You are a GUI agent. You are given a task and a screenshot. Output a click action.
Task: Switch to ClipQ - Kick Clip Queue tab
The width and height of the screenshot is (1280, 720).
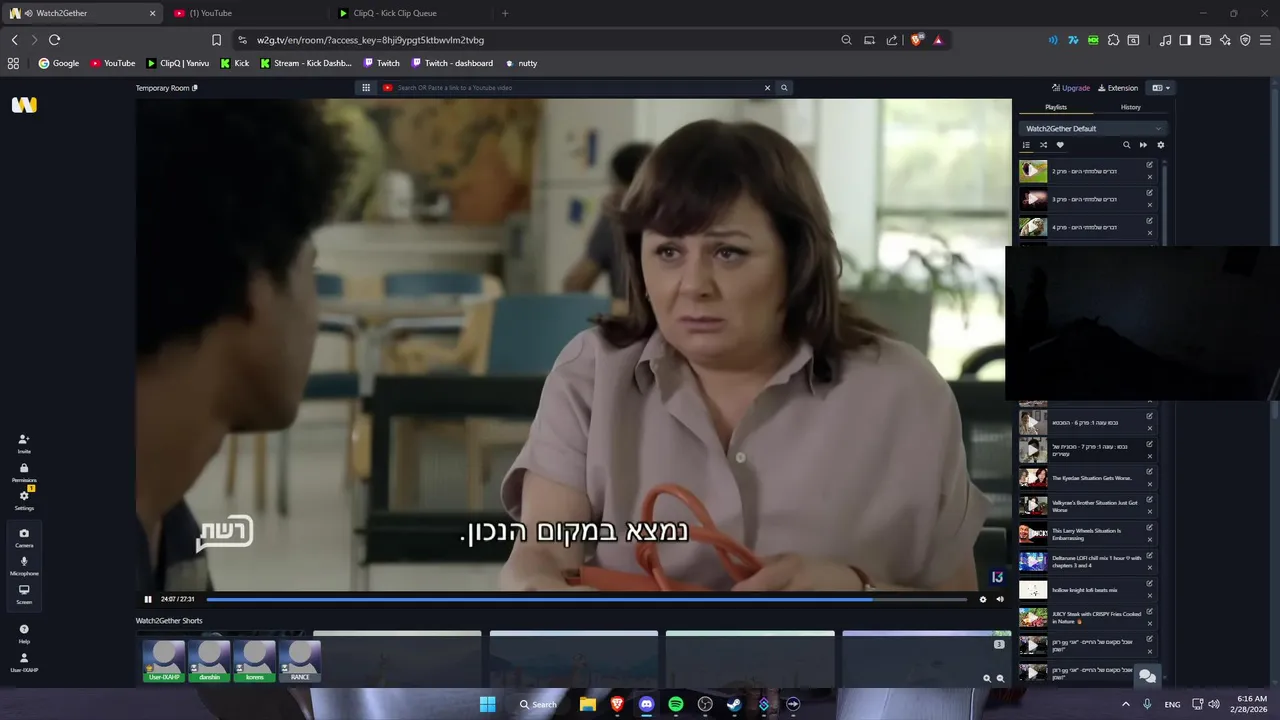[410, 13]
